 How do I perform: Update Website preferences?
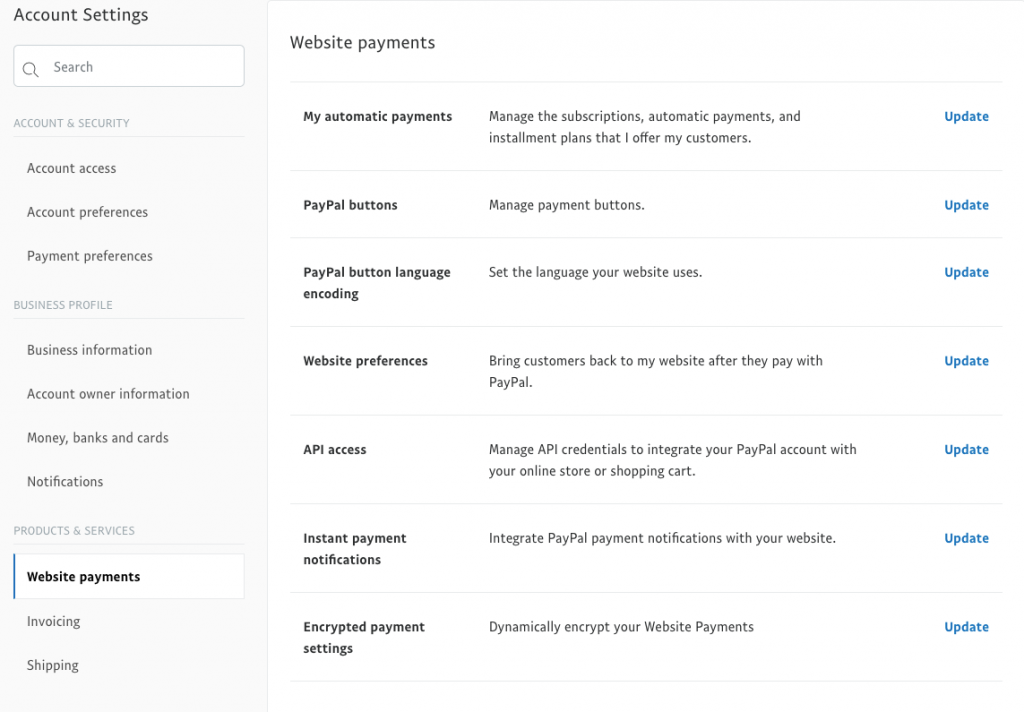tap(966, 361)
